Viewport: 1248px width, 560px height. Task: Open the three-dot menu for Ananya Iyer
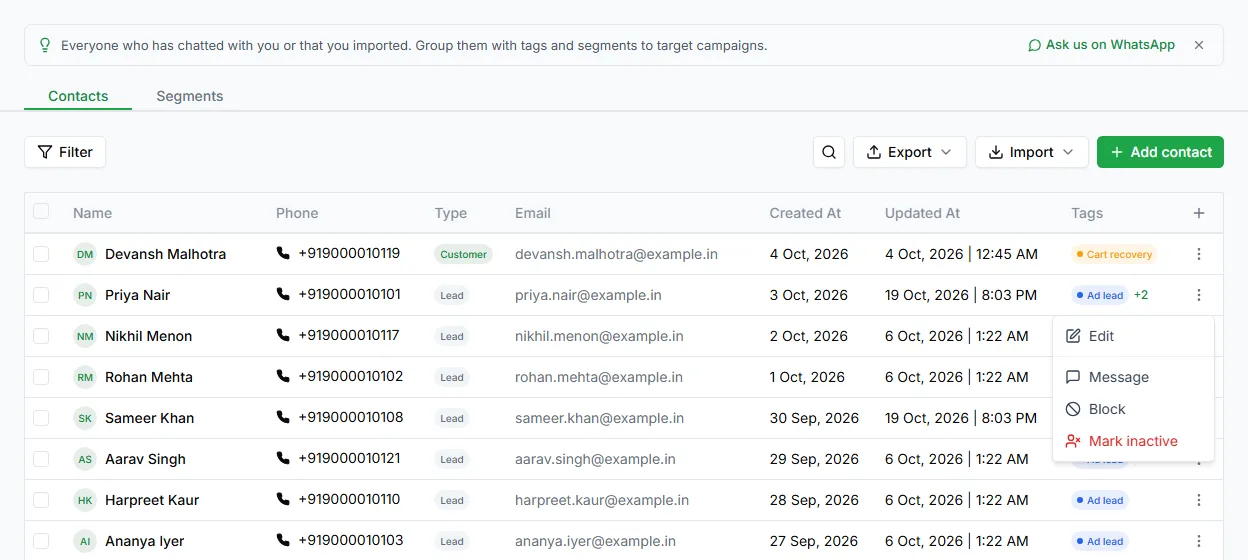(x=1199, y=541)
